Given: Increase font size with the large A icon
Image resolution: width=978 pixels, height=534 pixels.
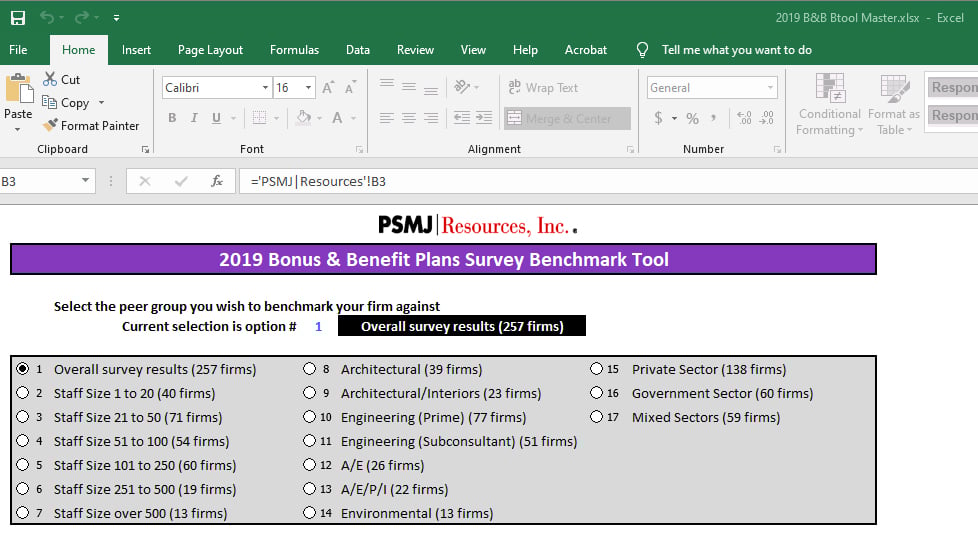Looking at the screenshot, I should [328, 88].
